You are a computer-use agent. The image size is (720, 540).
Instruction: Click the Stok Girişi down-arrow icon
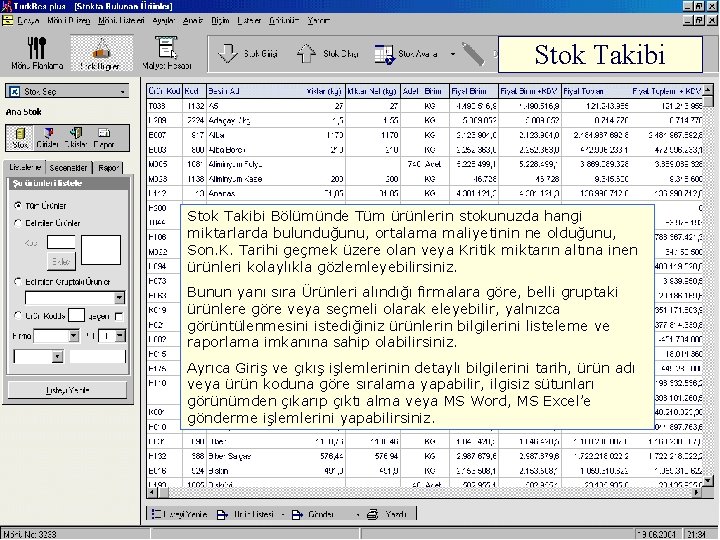227,53
